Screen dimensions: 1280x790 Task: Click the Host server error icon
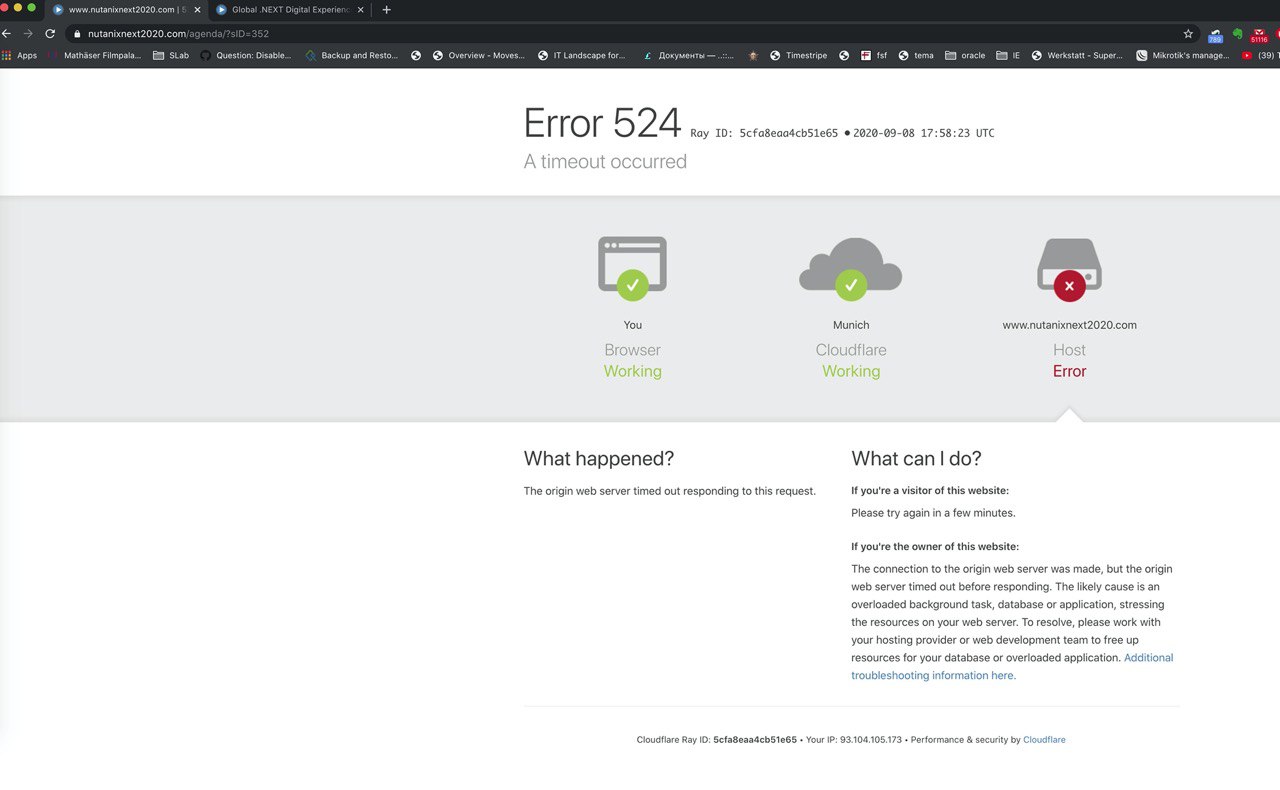[x=1069, y=268]
